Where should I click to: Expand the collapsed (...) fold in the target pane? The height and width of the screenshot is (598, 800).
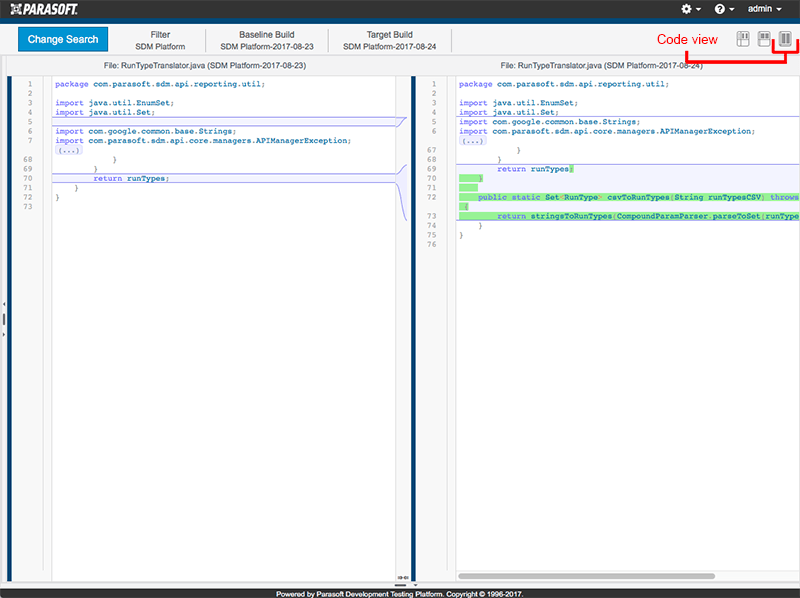coord(472,141)
